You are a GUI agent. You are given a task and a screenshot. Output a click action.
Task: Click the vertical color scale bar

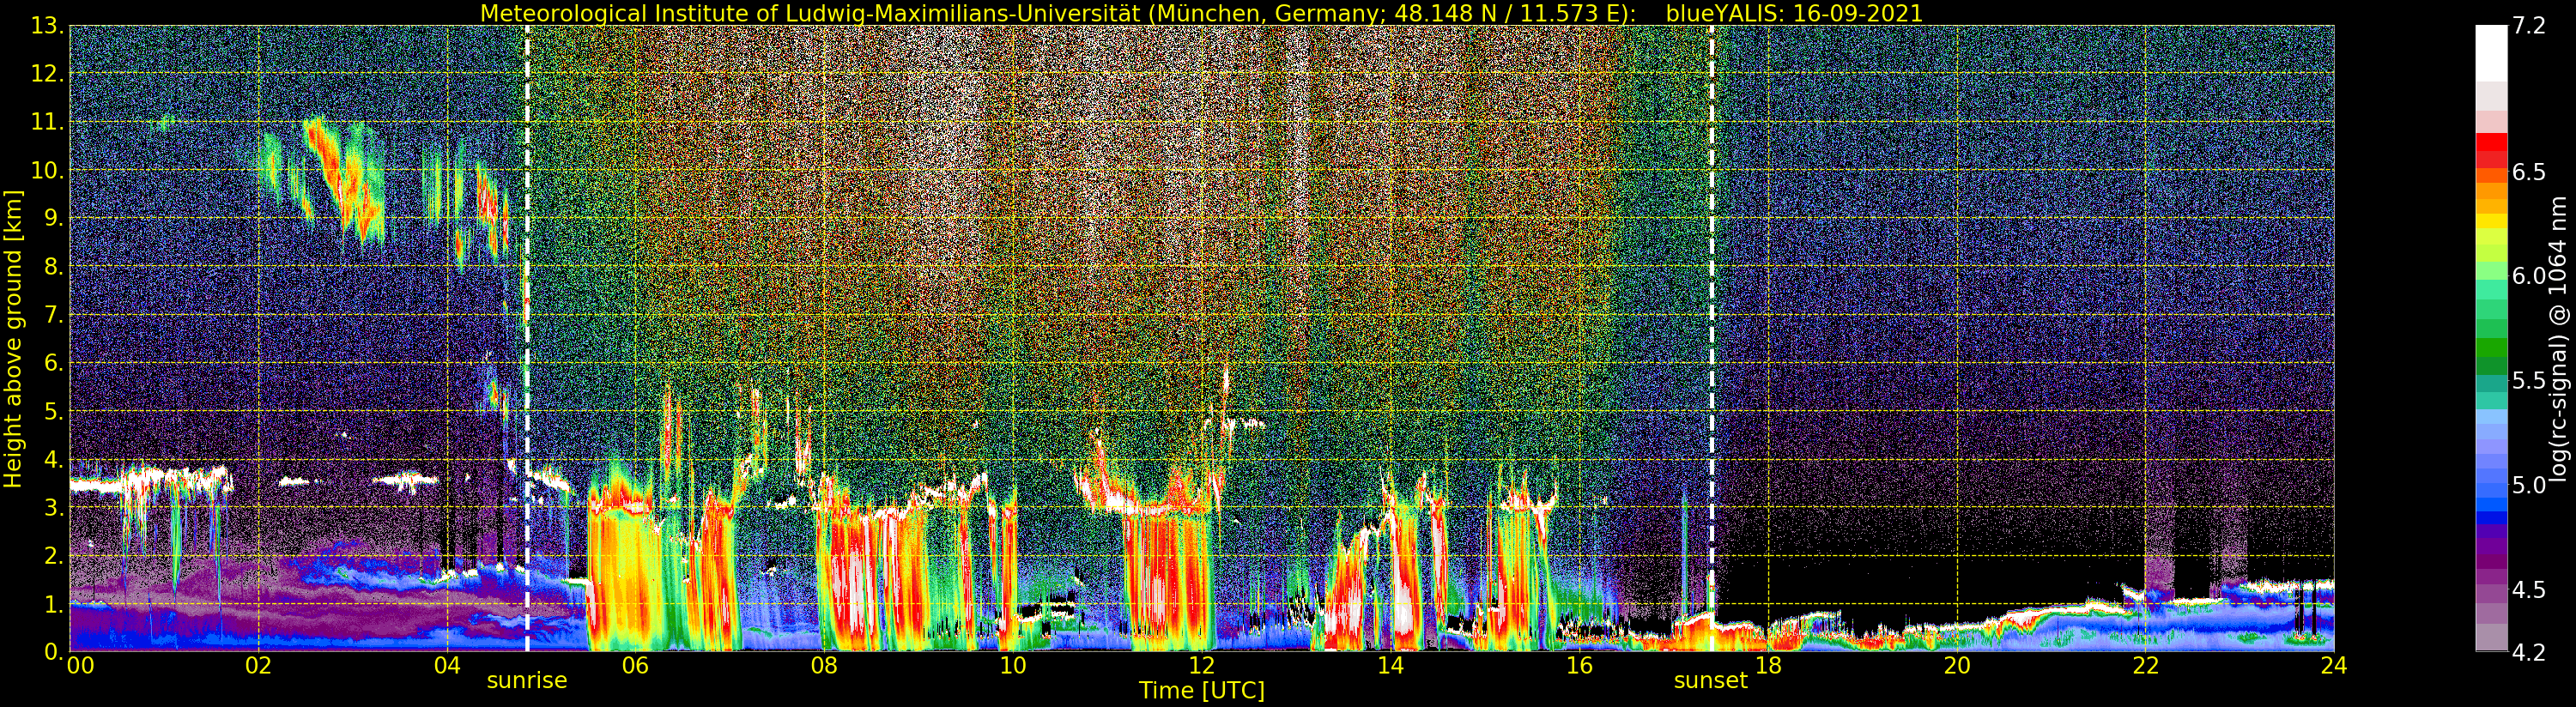coord(2491,338)
